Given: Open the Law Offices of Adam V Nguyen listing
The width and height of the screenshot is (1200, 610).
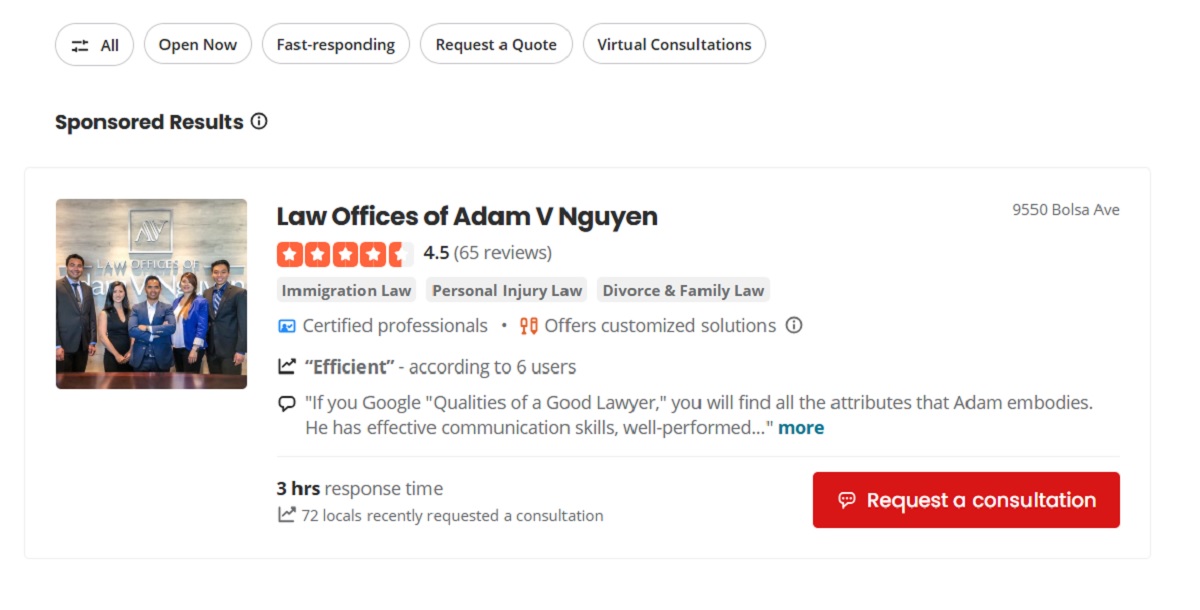Looking at the screenshot, I should (467, 216).
